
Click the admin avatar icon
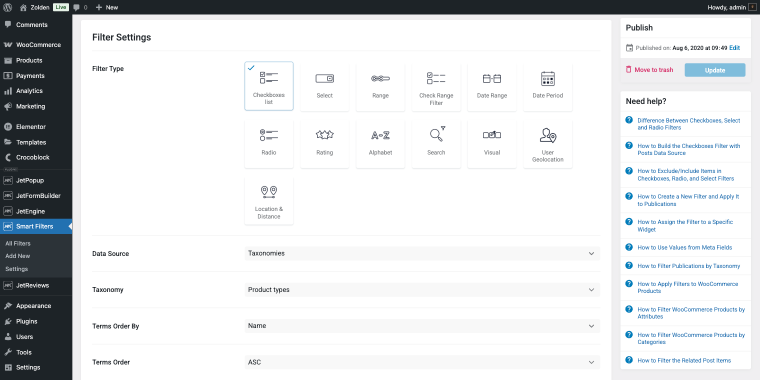click(x=752, y=7)
